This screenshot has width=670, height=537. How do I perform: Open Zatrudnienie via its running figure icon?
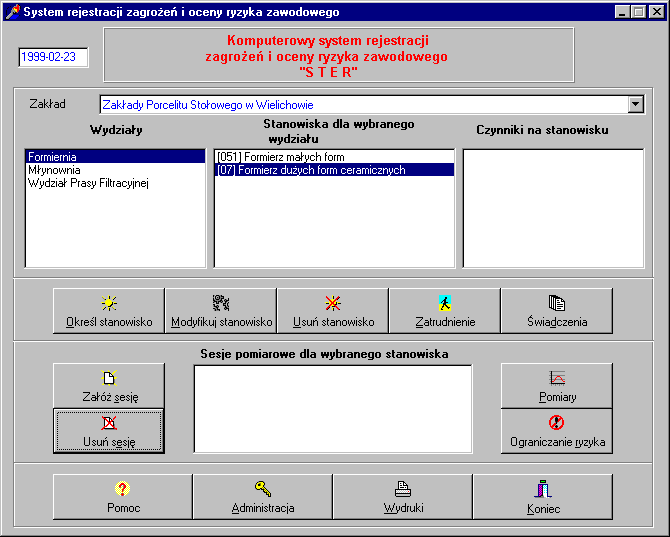(444, 303)
